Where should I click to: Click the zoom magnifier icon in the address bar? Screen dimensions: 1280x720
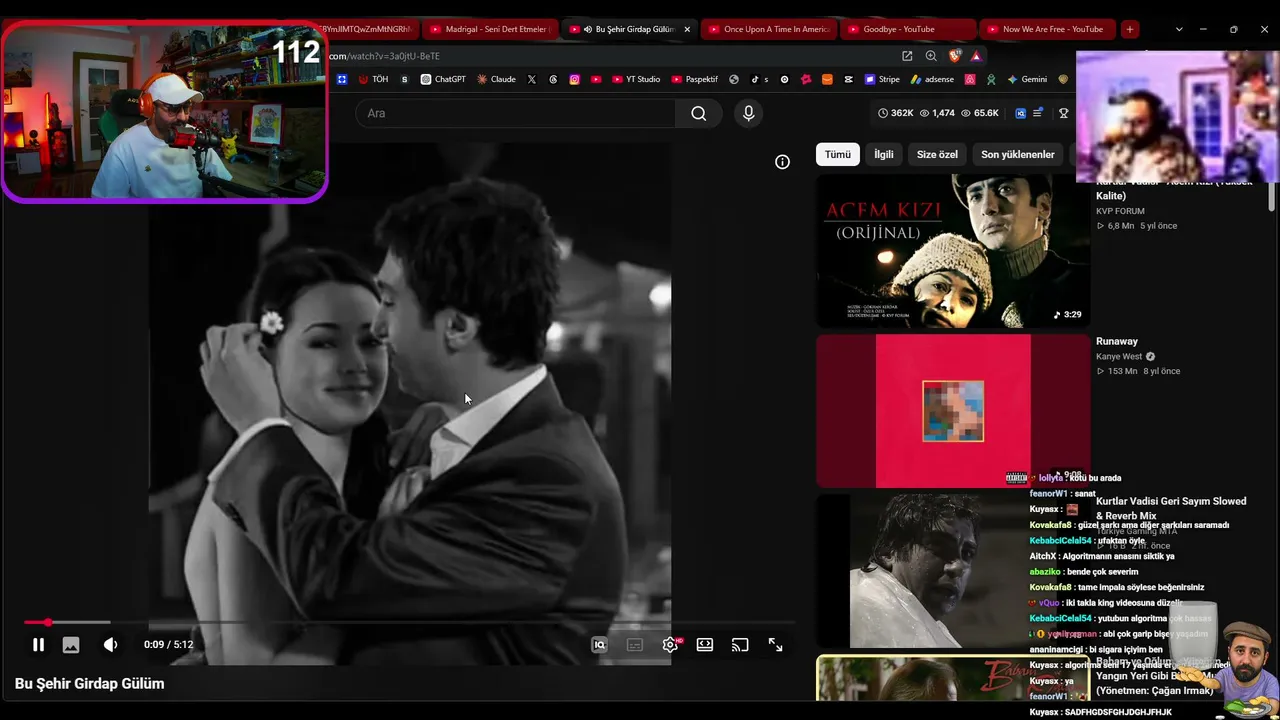[931, 56]
